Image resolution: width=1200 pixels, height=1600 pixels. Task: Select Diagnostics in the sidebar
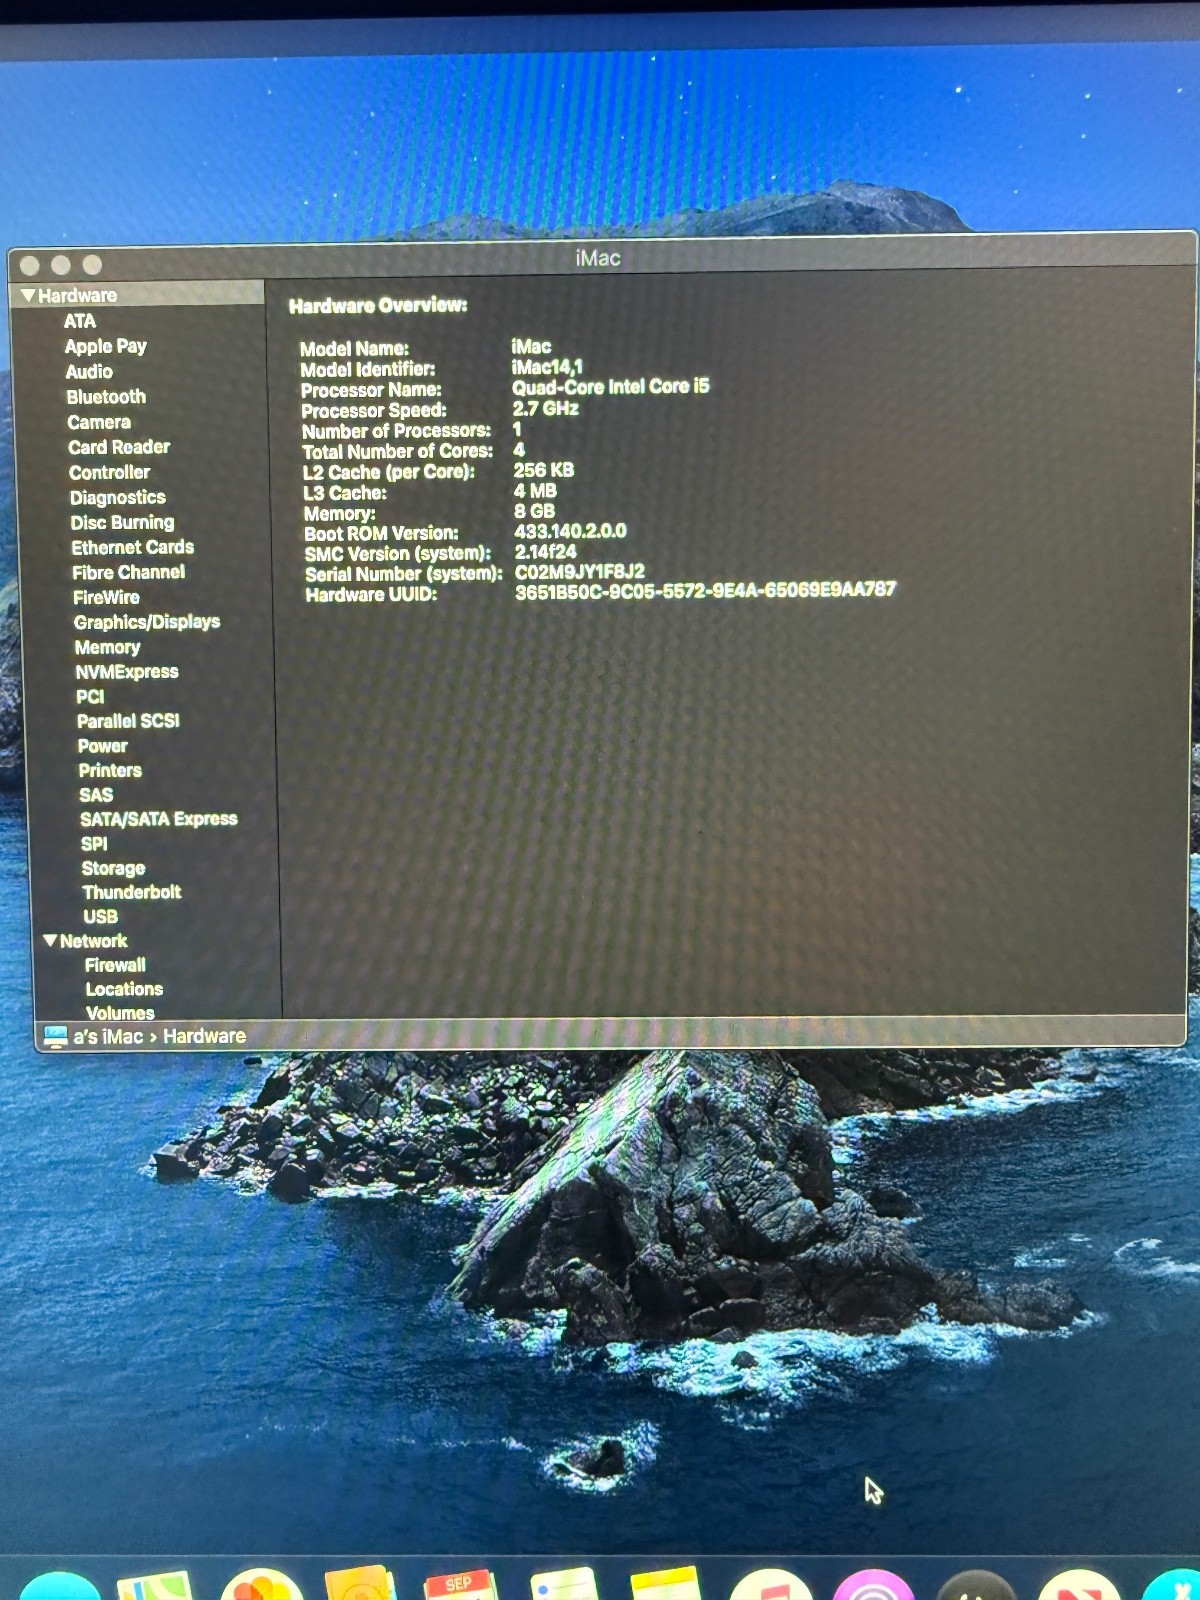tap(117, 497)
